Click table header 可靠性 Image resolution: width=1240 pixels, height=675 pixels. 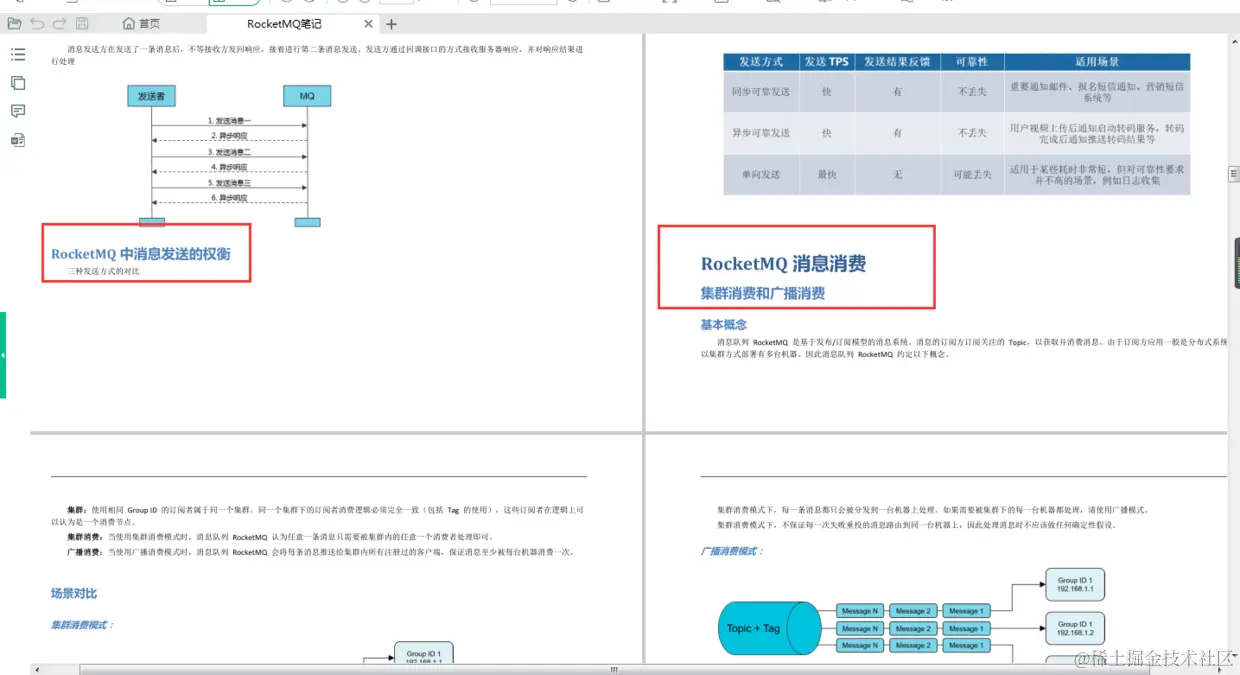pos(972,62)
